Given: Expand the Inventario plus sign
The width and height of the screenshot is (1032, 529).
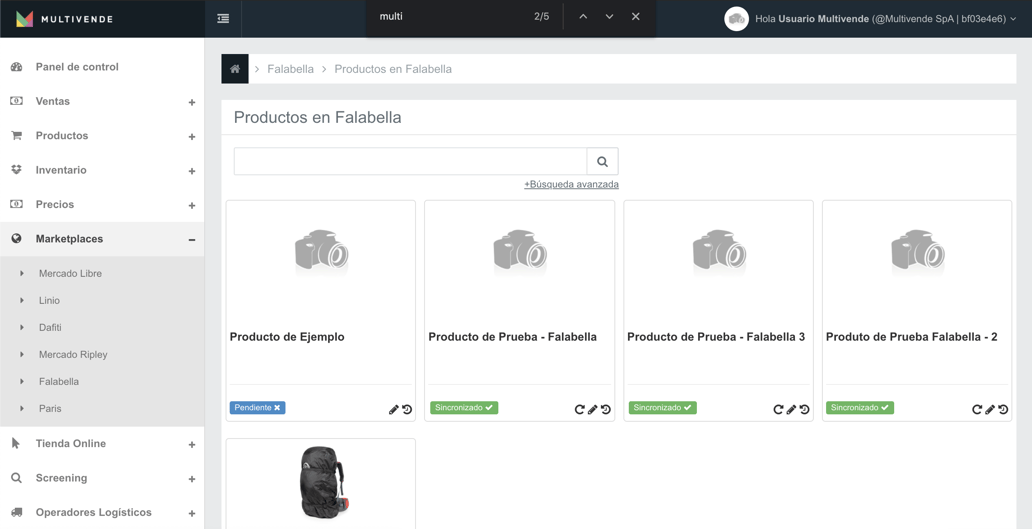Looking at the screenshot, I should click(192, 171).
